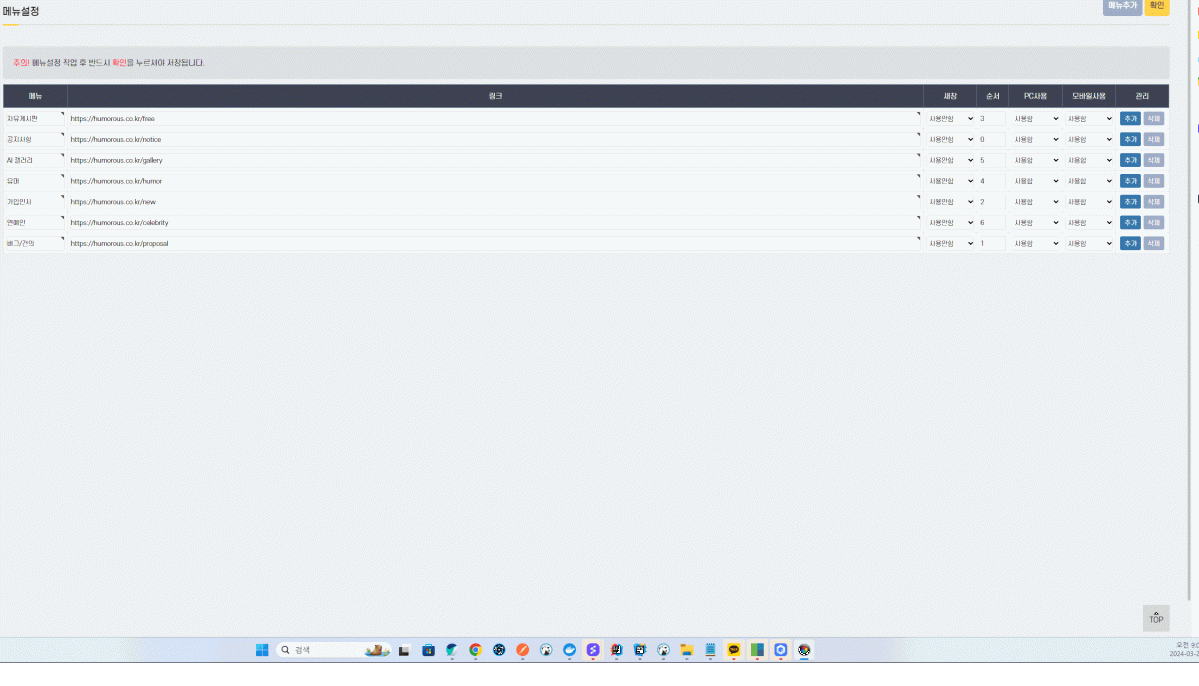Open PC사용 dropdown in AI 갤러리 row
Image resolution: width=1199 pixels, height=686 pixels.
point(1036,160)
